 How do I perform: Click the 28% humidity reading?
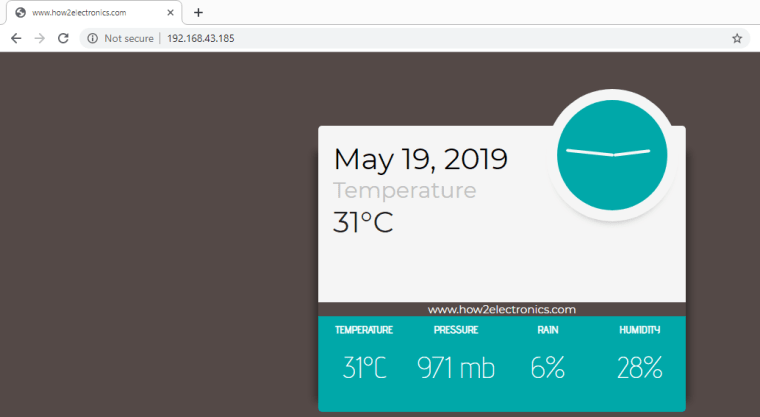point(640,368)
